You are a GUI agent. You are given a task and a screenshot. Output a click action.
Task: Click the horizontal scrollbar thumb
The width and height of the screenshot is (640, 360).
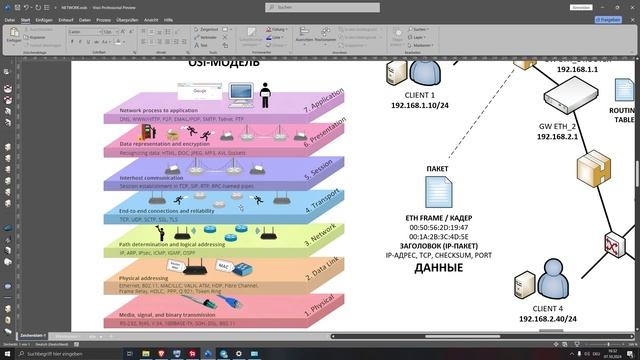point(462,336)
